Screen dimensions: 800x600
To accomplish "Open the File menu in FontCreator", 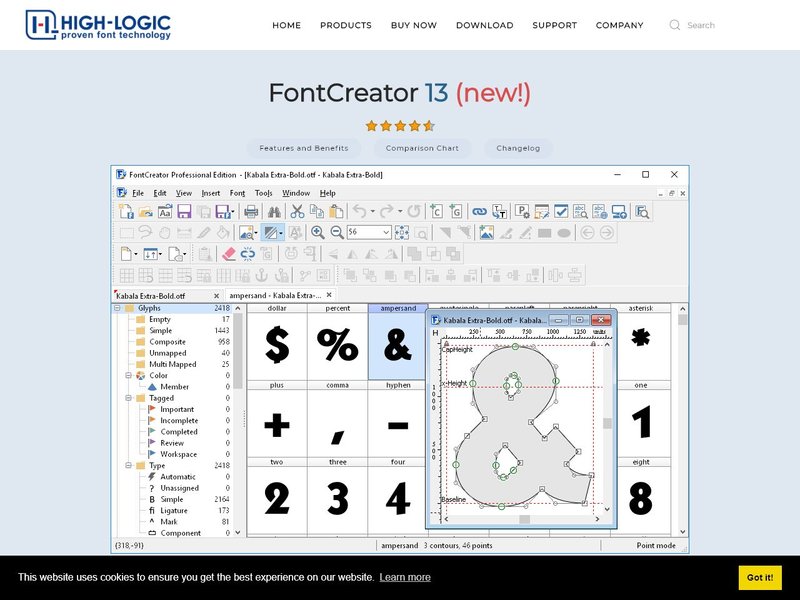I will coord(138,193).
